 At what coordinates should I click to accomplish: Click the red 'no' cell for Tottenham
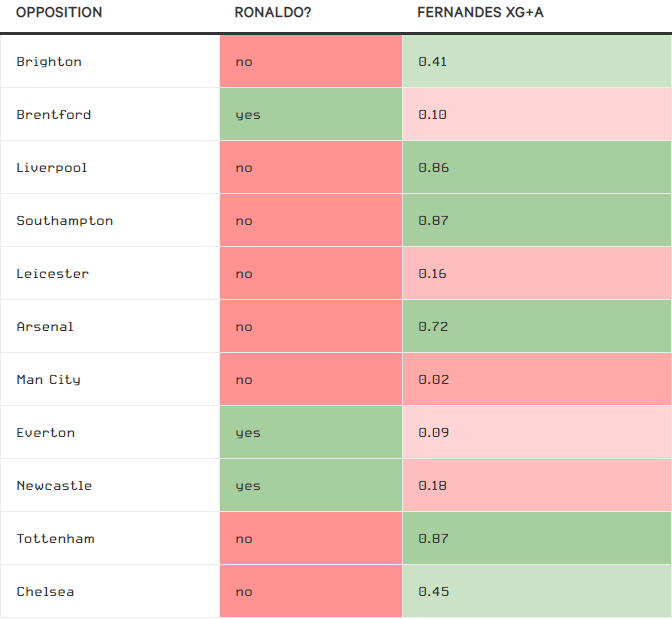pyautogui.click(x=310, y=539)
